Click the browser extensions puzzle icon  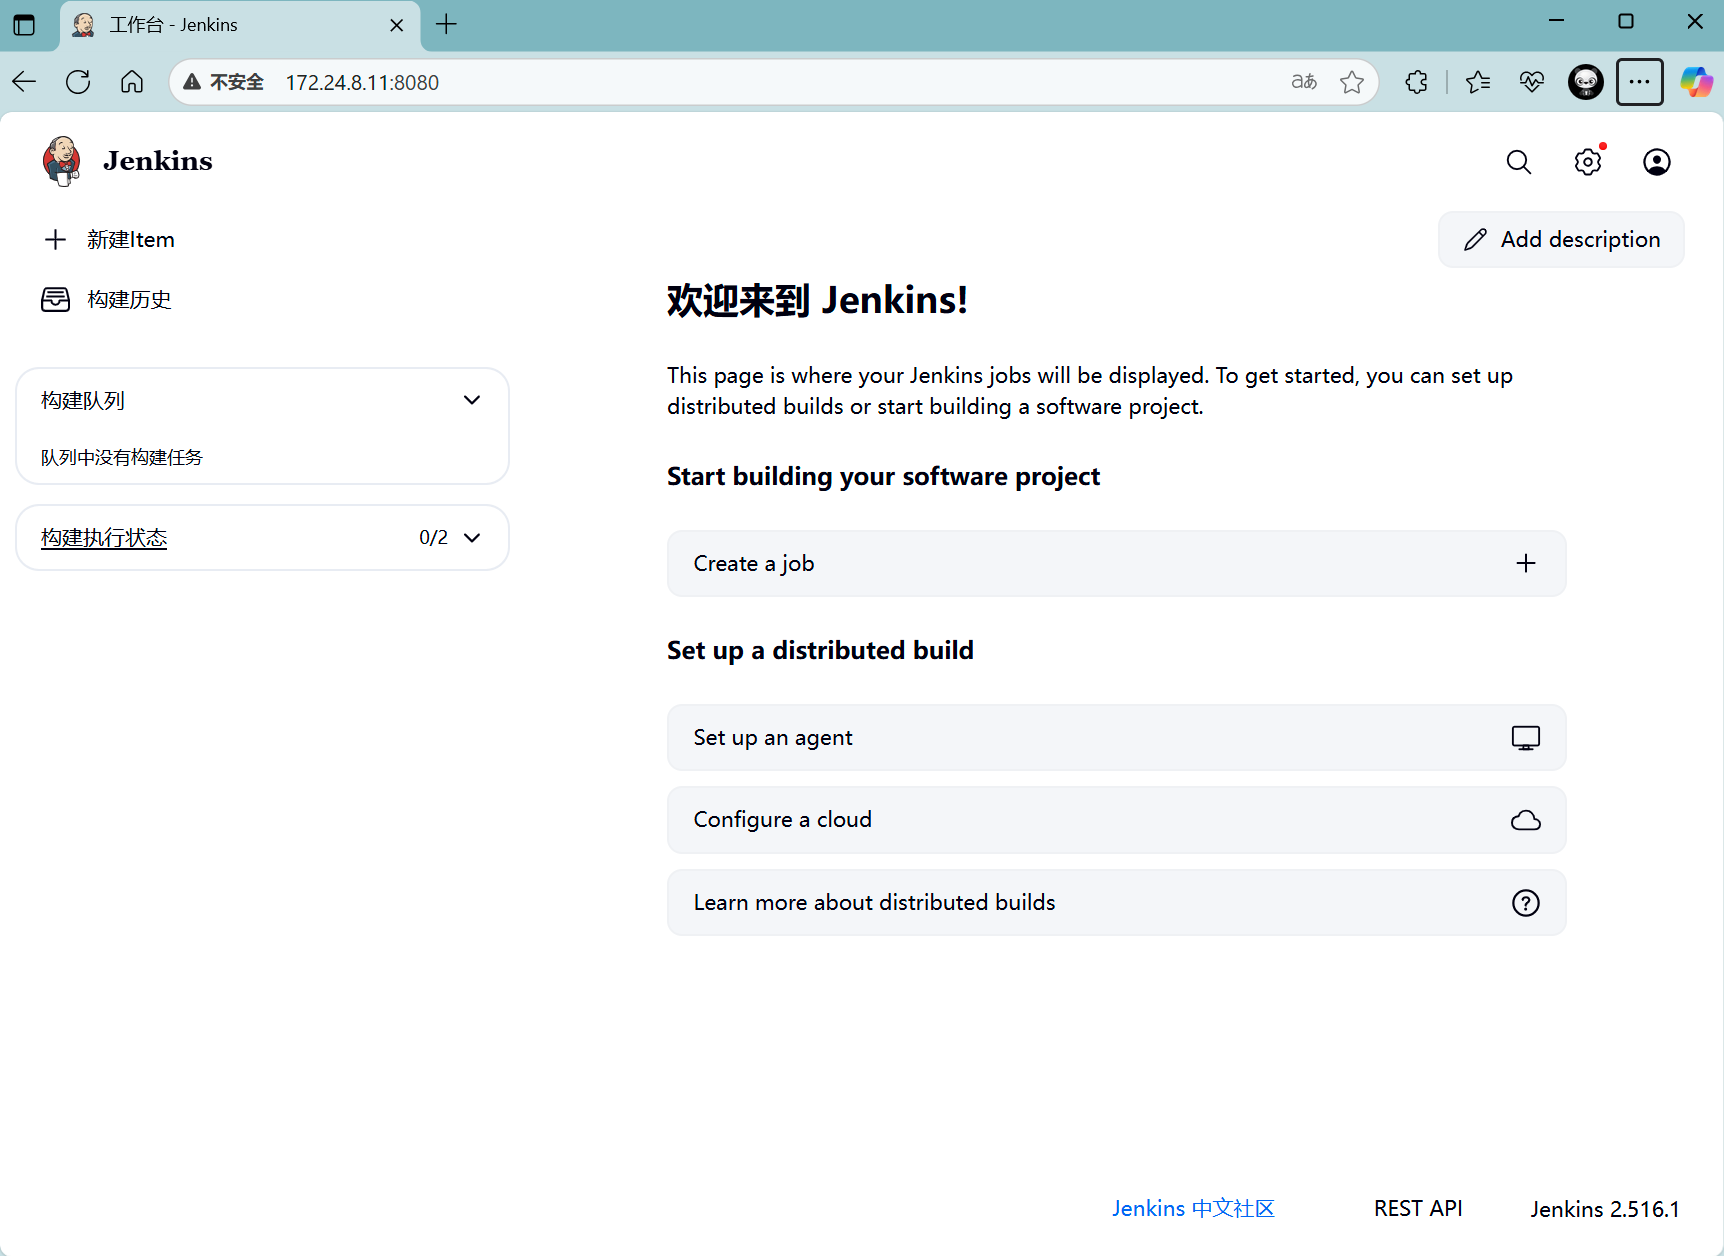pyautogui.click(x=1416, y=82)
